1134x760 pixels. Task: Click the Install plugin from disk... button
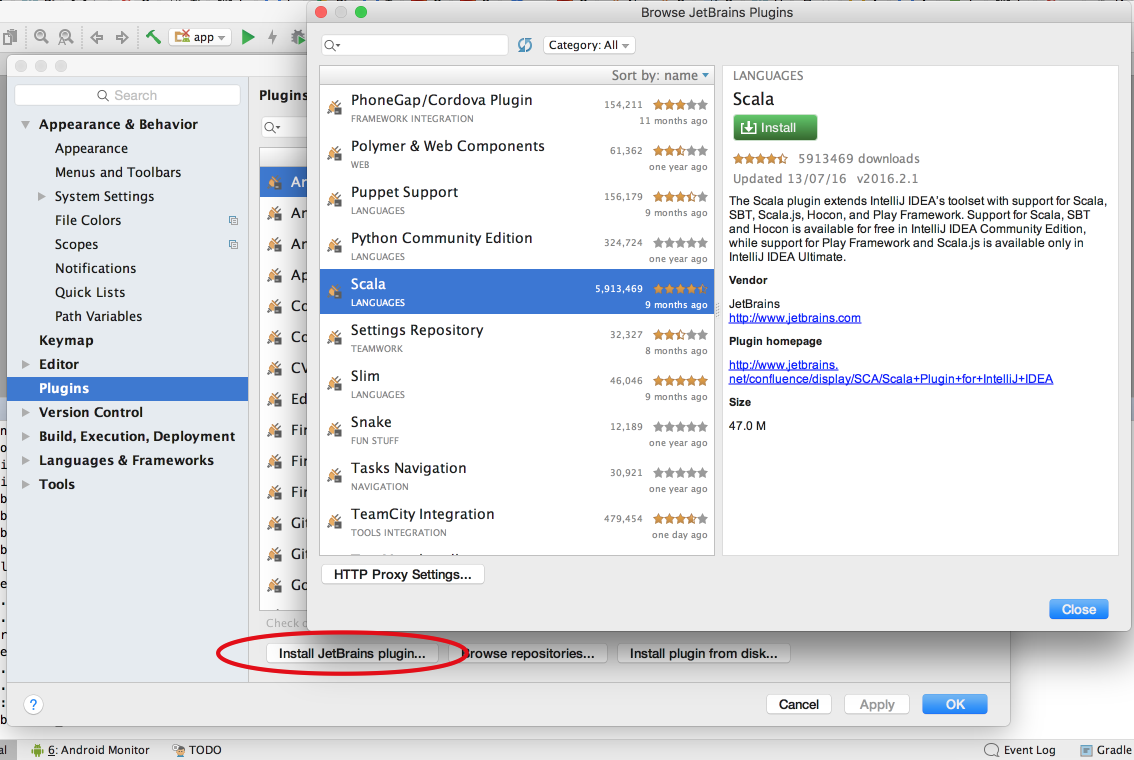[x=703, y=654]
